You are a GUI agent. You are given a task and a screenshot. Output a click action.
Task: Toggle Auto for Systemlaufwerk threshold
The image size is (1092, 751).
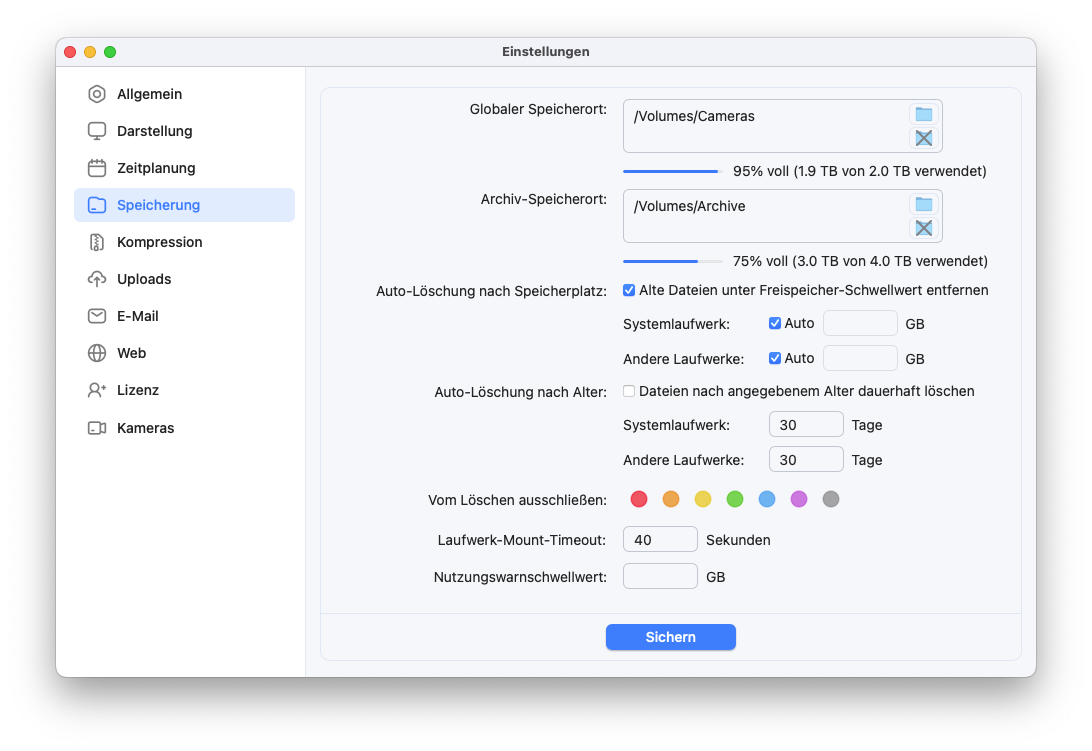tap(775, 323)
